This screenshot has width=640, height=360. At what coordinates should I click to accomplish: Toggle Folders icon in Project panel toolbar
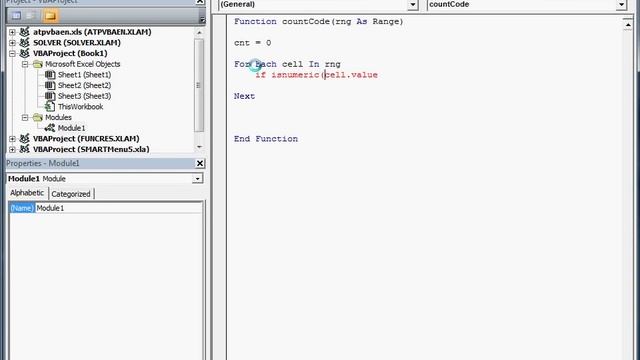point(50,16)
